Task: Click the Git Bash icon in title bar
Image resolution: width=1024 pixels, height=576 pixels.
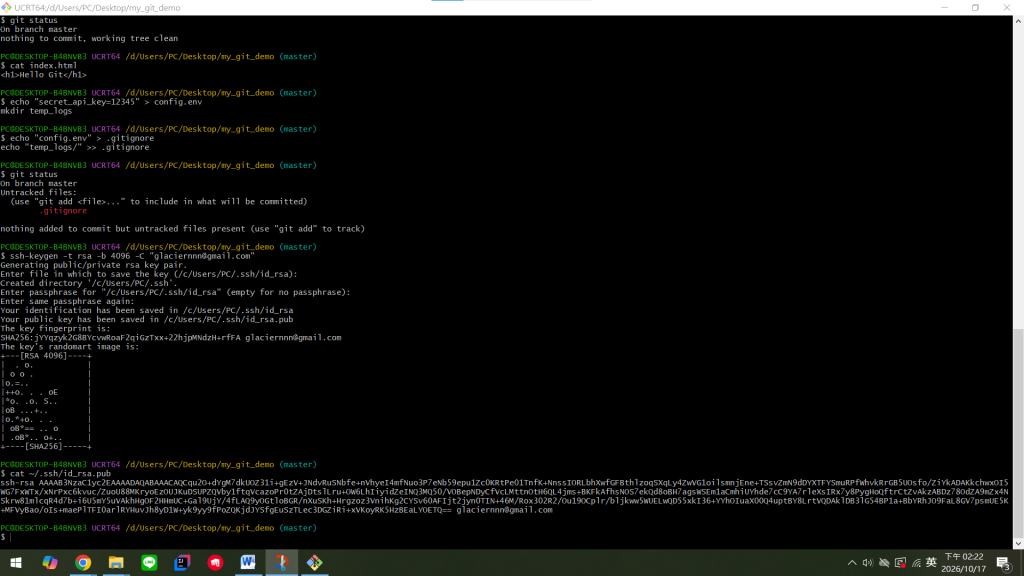Action: (x=7, y=8)
